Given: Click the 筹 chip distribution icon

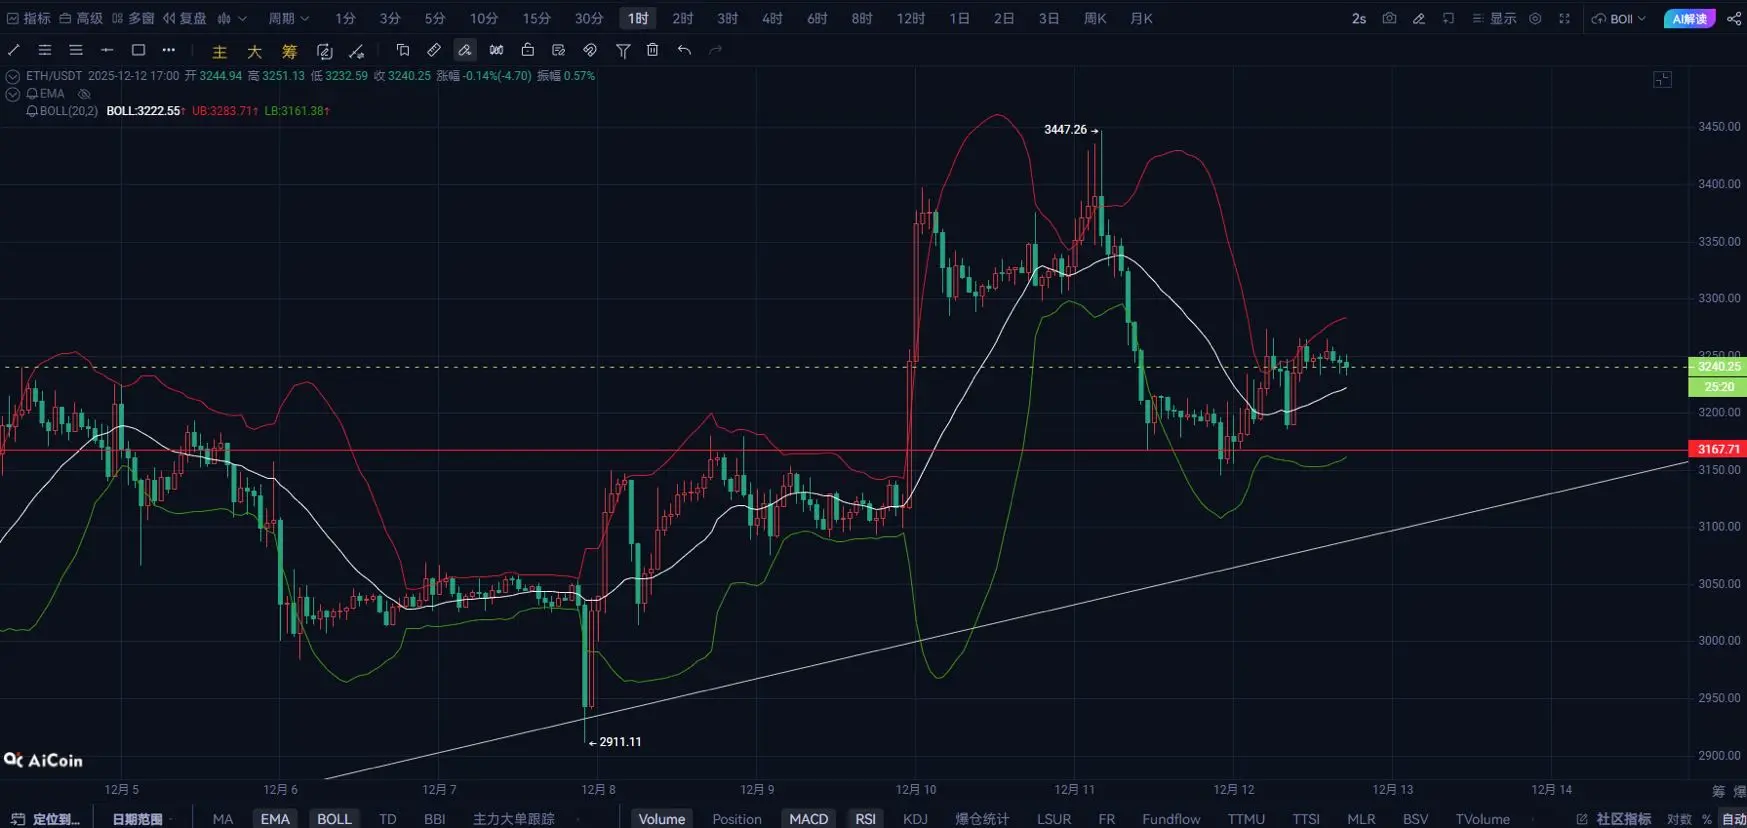Looking at the screenshot, I should pyautogui.click(x=289, y=51).
